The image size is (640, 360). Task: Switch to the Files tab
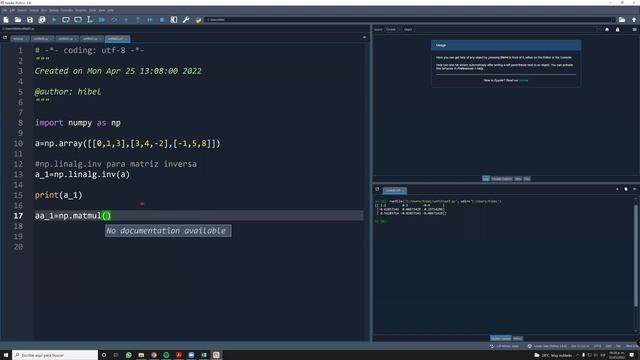527,179
